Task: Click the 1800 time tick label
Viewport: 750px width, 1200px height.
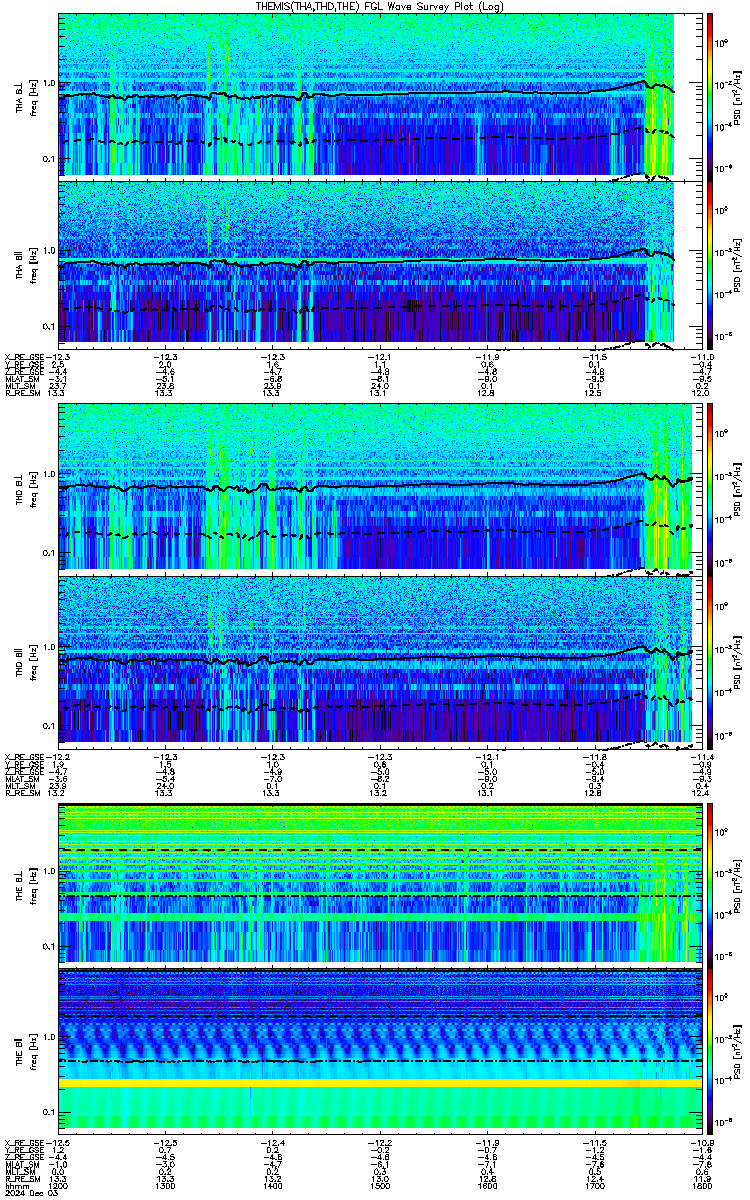Action: point(700,1185)
